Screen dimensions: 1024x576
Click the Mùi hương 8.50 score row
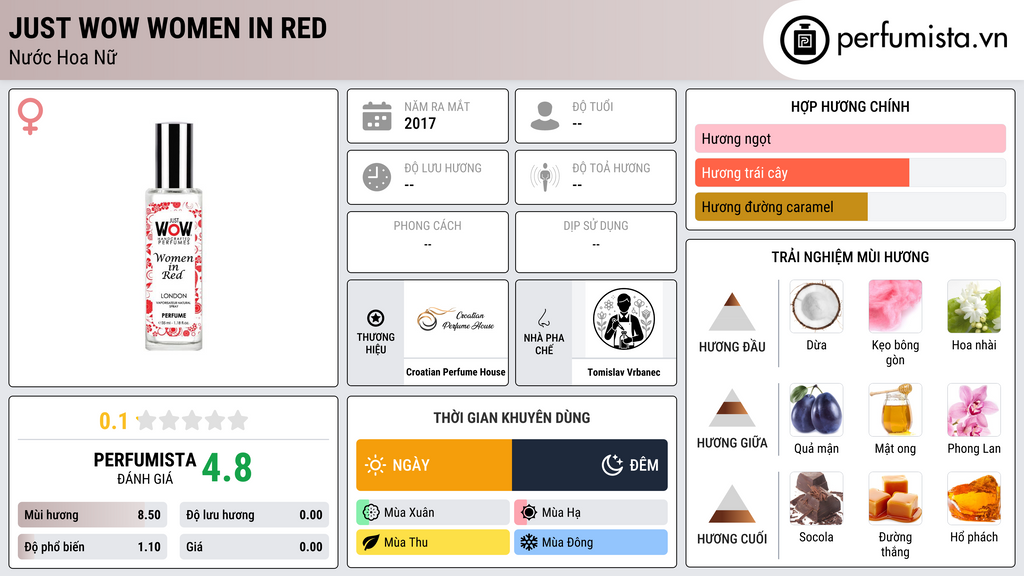(92, 515)
